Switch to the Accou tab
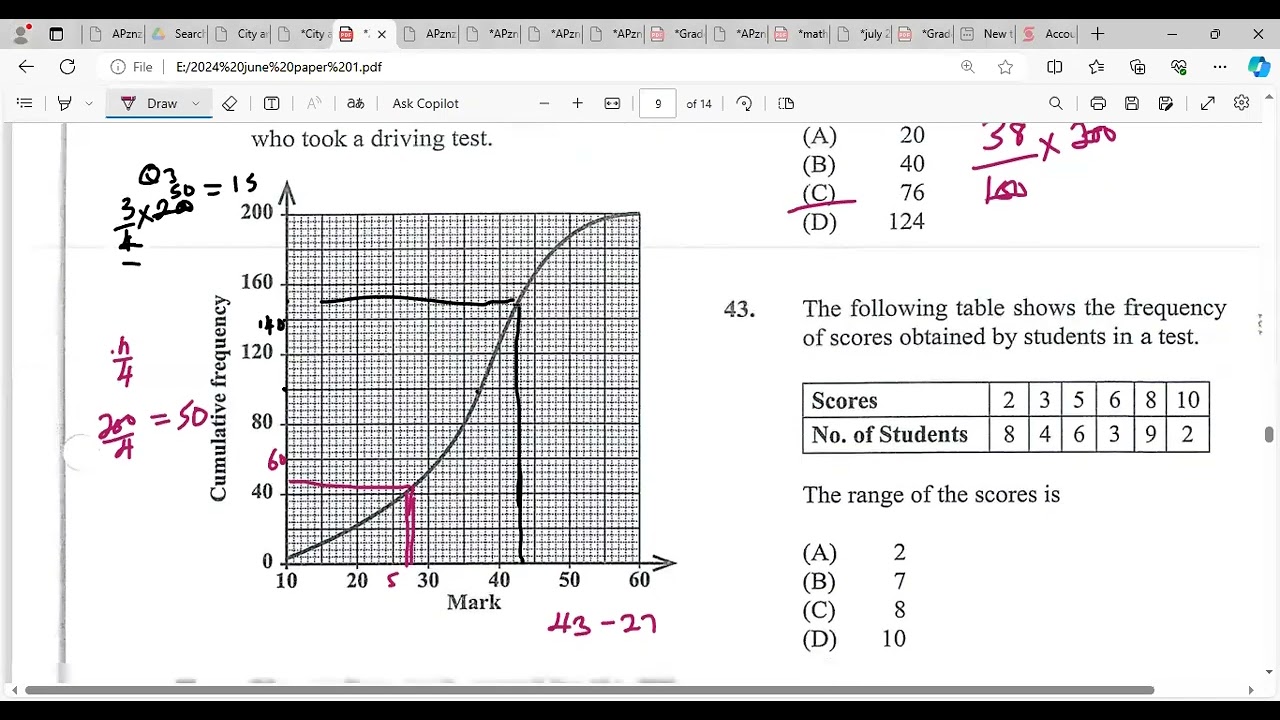The width and height of the screenshot is (1280, 720). point(1047,34)
